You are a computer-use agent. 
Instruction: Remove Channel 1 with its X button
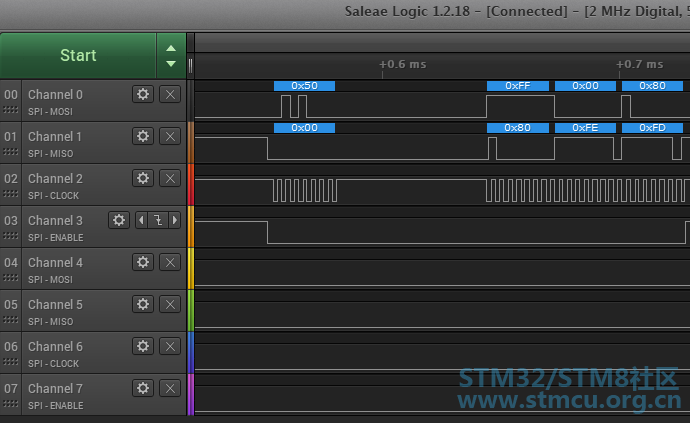pos(170,136)
